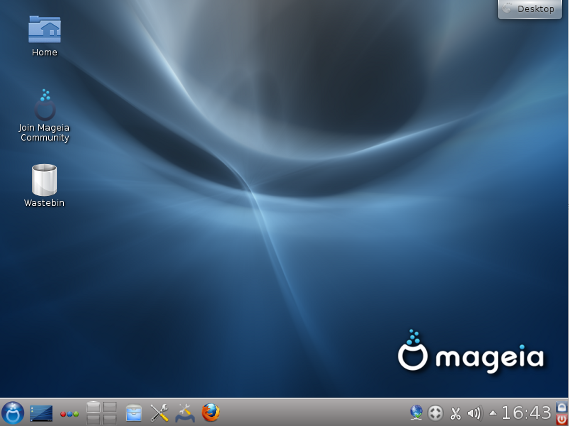Open the crossed-tools System Settings icon
569x426 pixels.
(159, 413)
